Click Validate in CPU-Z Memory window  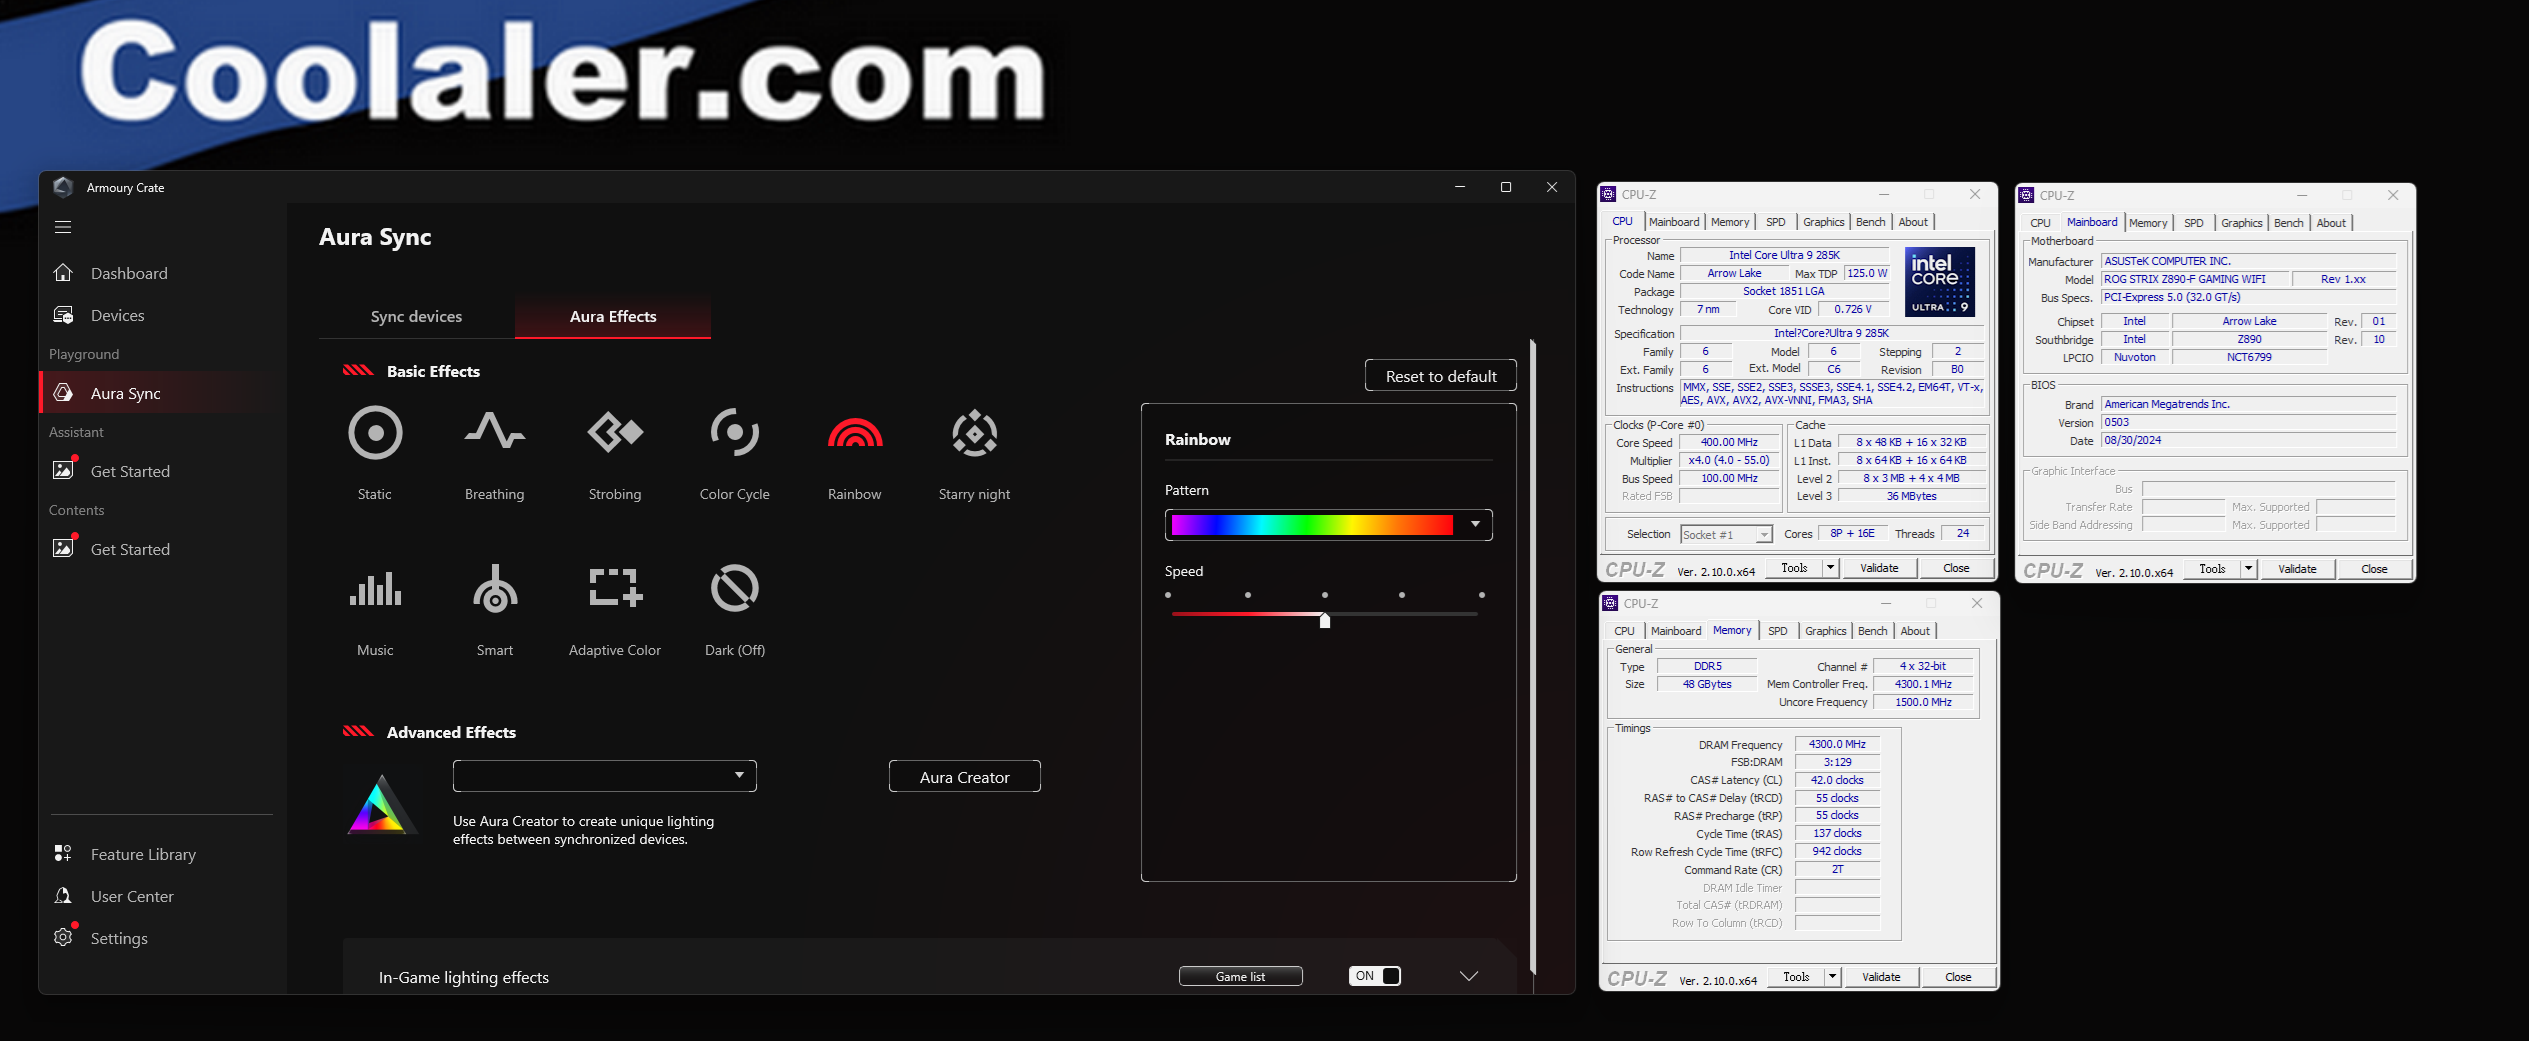pos(1881,977)
